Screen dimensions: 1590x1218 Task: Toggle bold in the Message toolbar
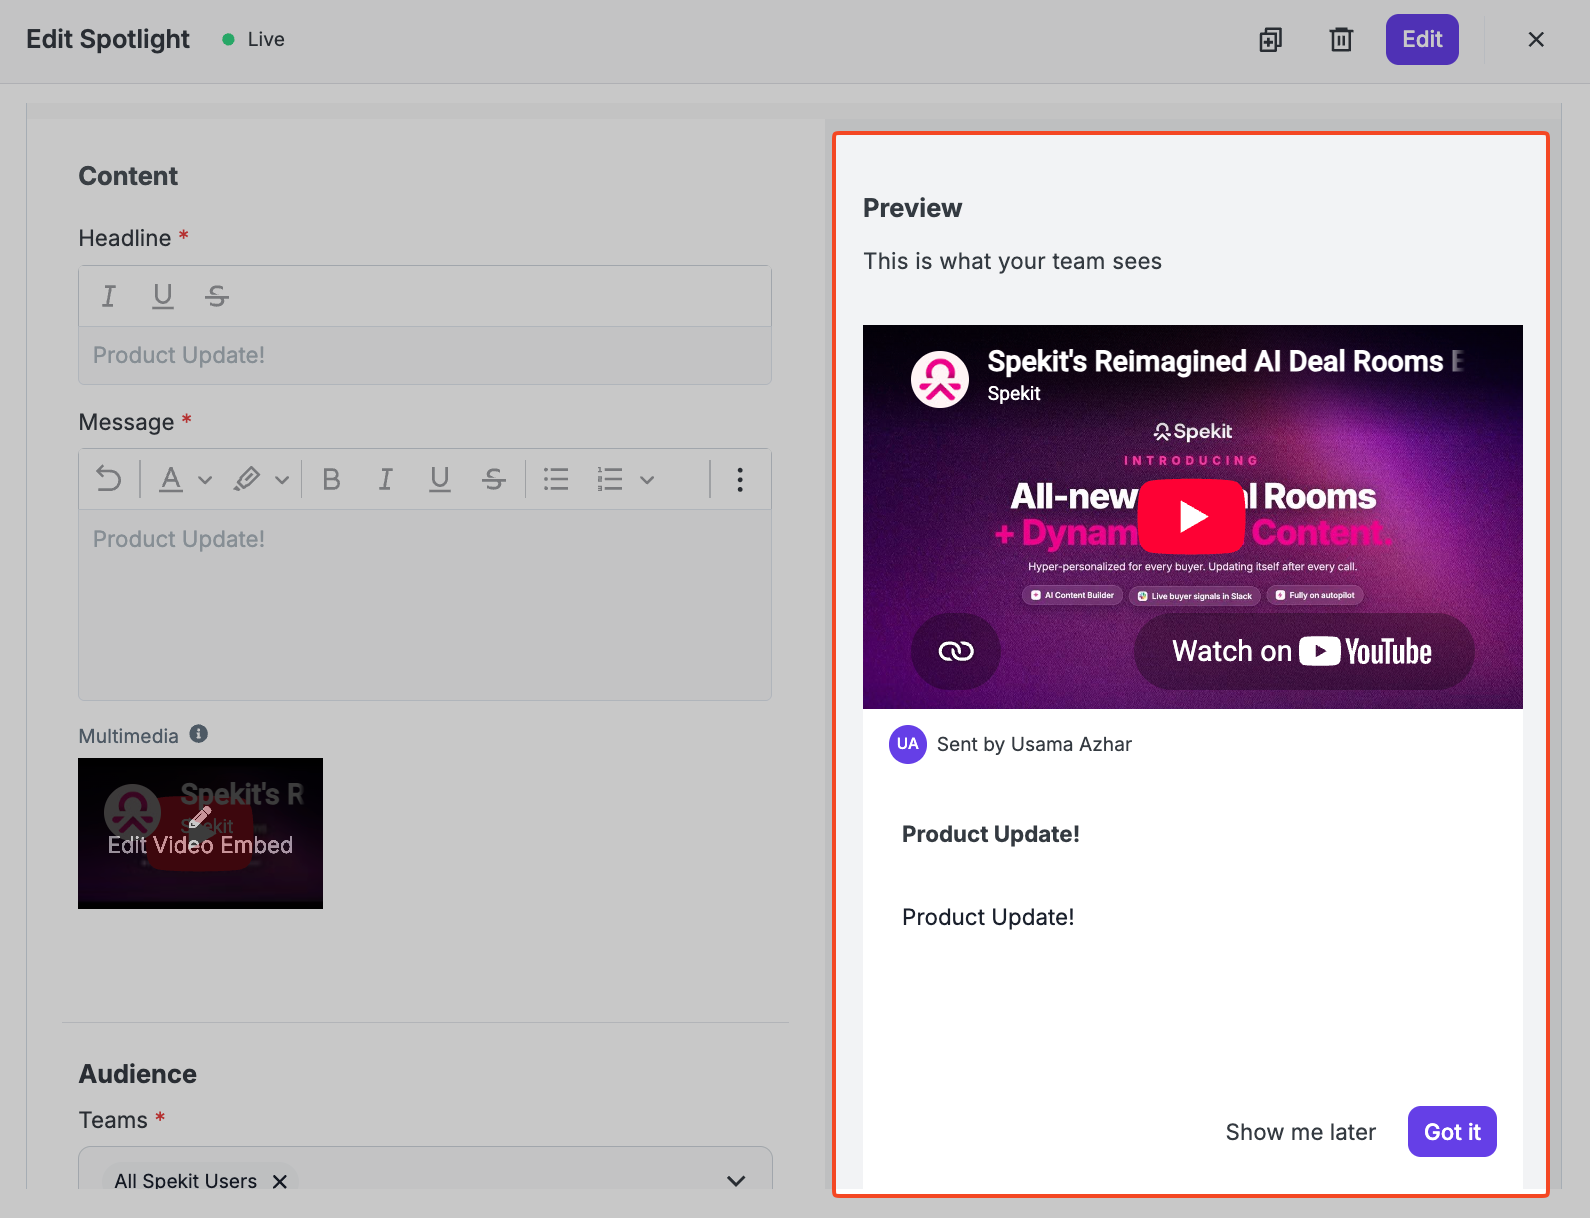(x=332, y=480)
